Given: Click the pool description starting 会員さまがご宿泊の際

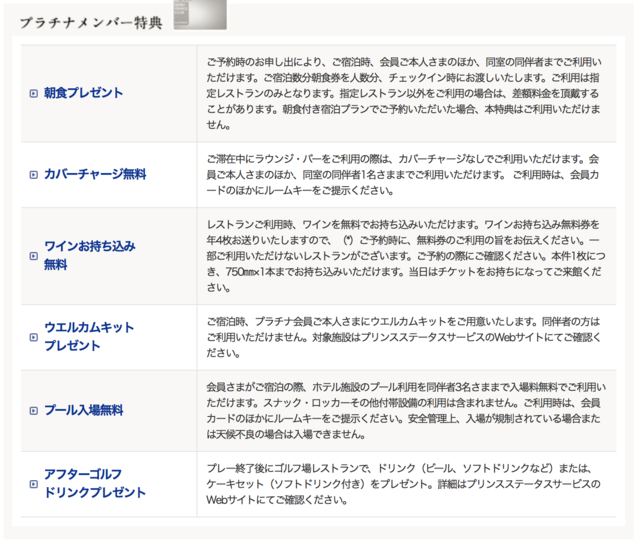Looking at the screenshot, I should 406,410.
